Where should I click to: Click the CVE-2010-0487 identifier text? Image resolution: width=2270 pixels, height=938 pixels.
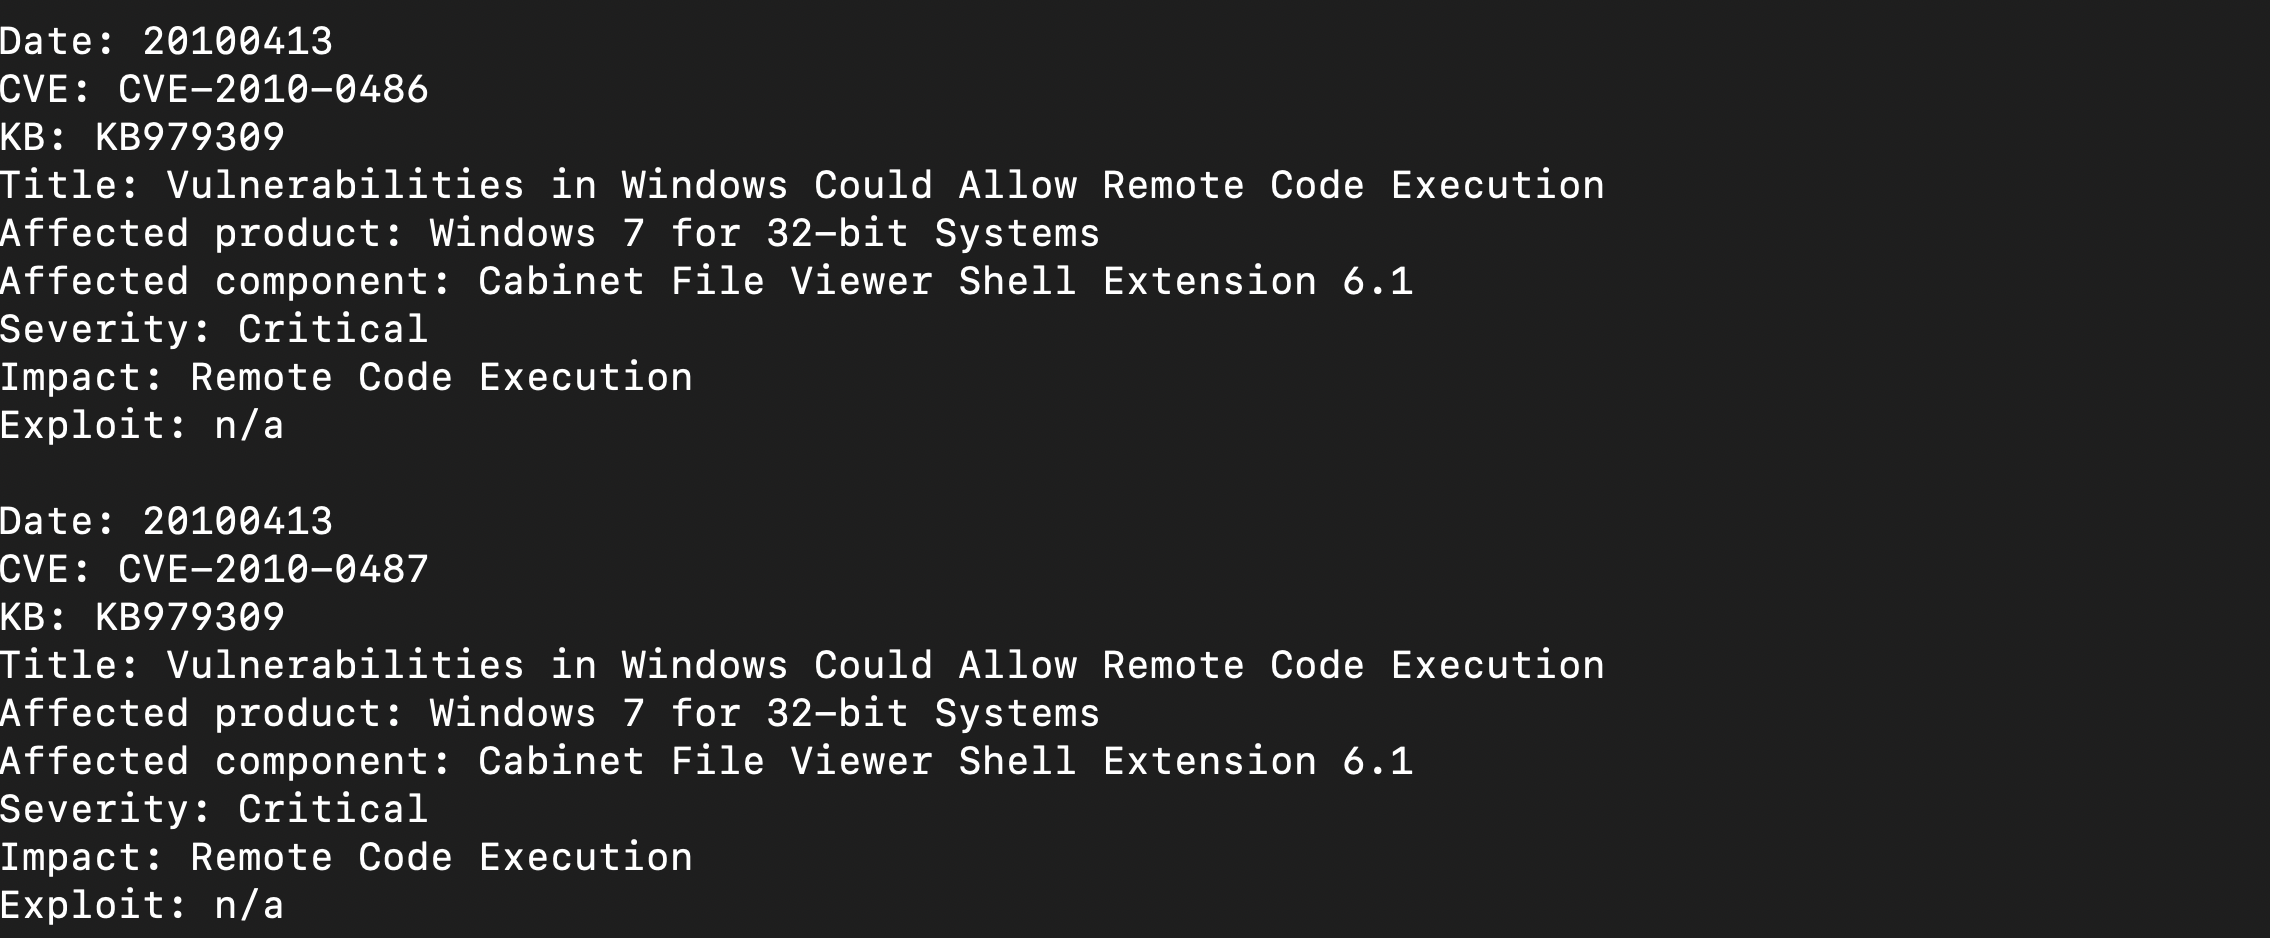click(273, 570)
